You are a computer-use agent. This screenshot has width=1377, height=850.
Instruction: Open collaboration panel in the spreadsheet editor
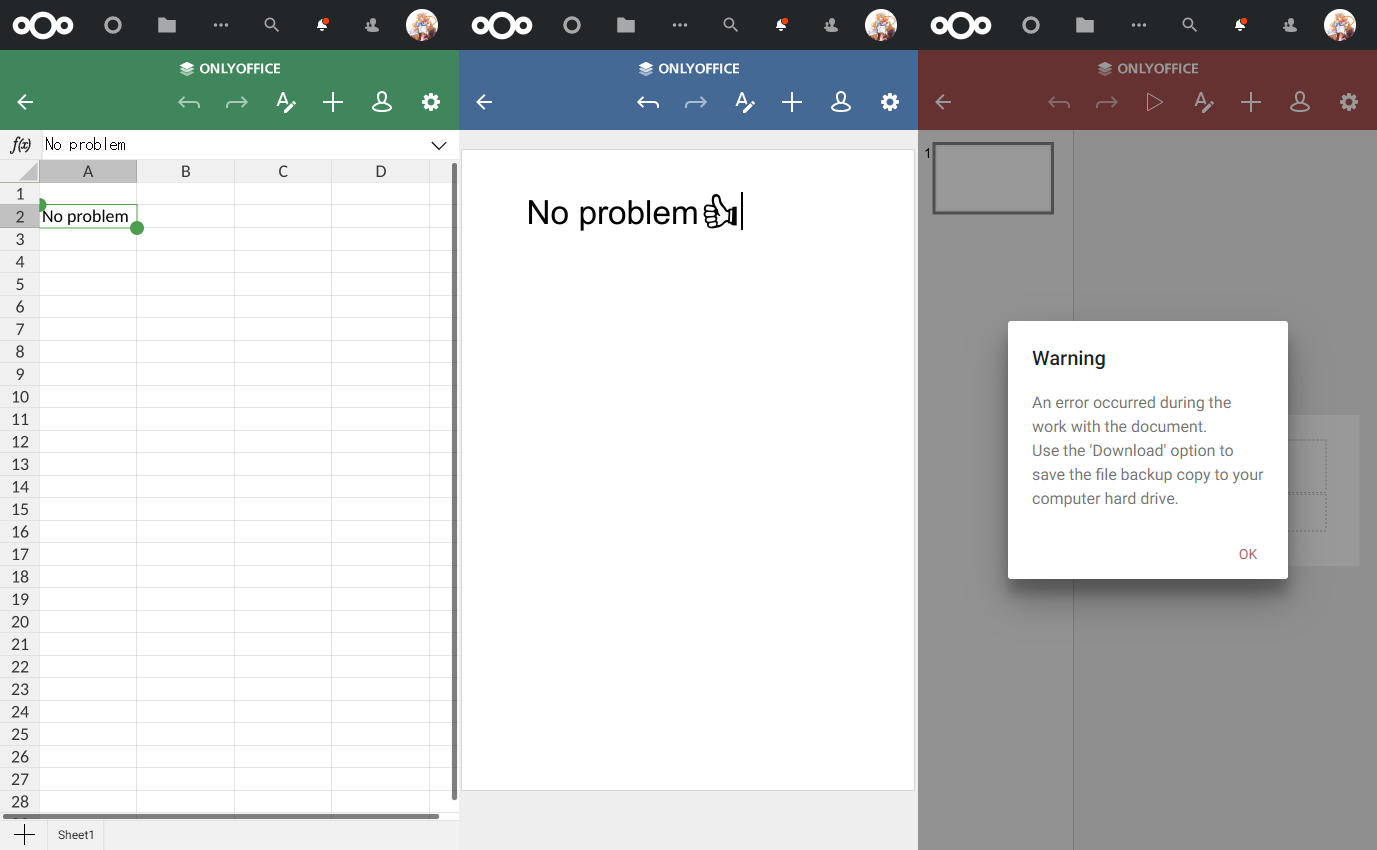point(382,102)
